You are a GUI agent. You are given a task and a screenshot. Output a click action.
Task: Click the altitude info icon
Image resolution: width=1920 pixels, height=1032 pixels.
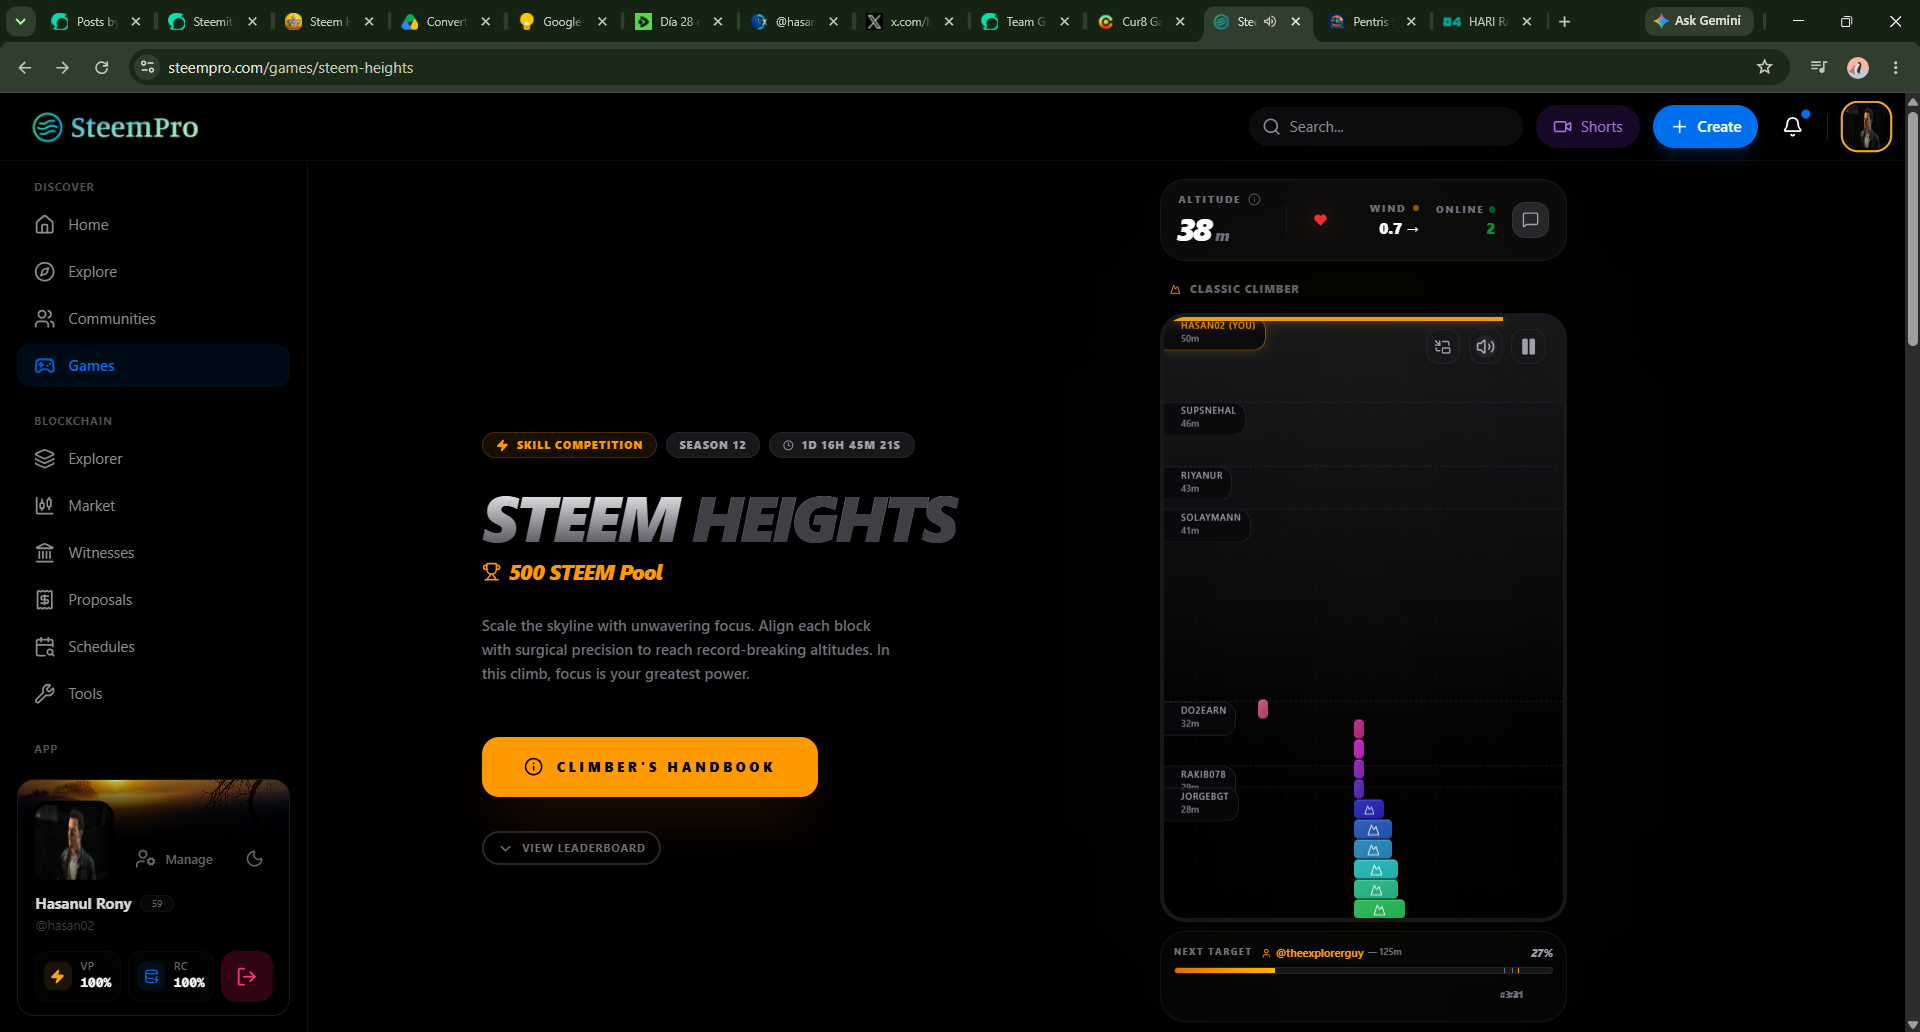[x=1254, y=199]
